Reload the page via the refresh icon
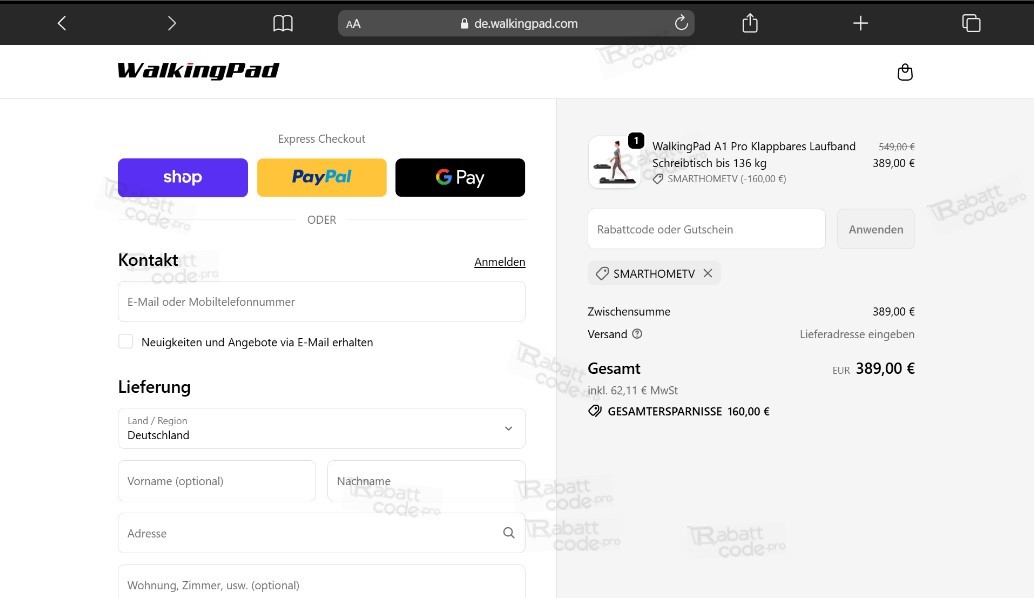Viewport: 1034px width, 598px height. [681, 22]
